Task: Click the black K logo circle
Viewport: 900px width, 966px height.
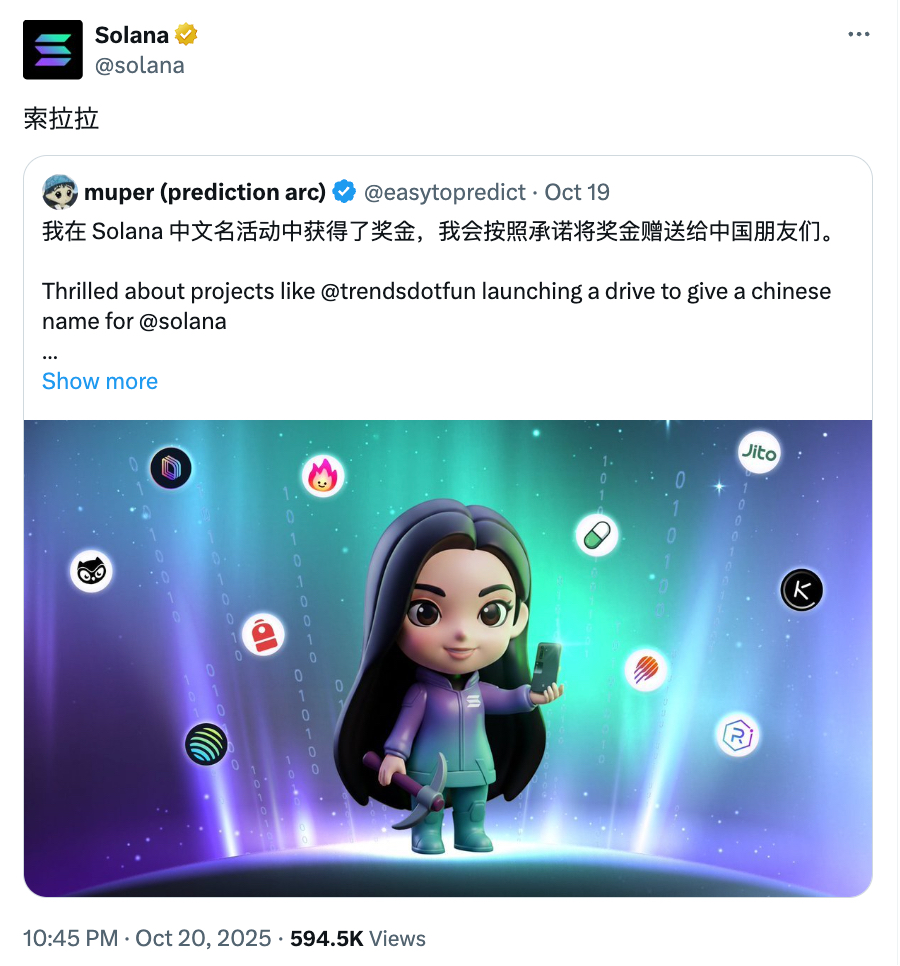Action: [801, 590]
